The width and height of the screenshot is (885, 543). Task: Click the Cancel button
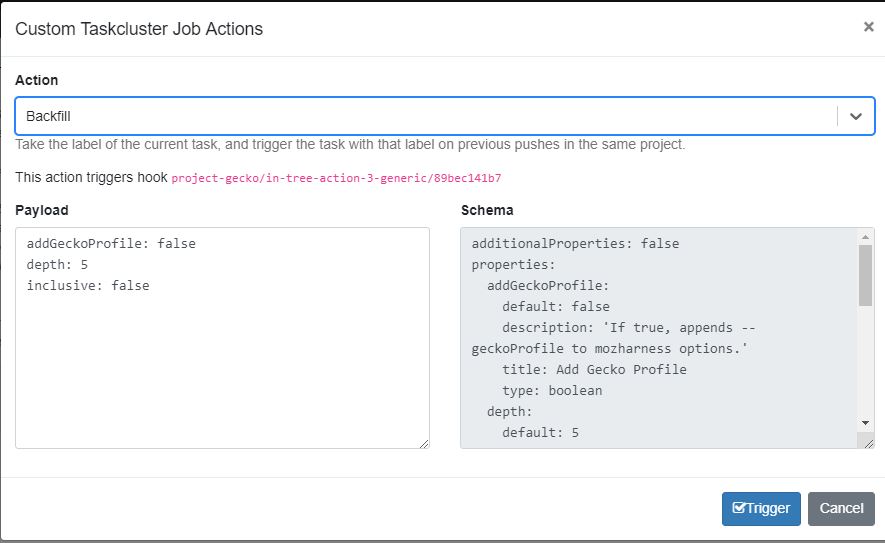841,509
